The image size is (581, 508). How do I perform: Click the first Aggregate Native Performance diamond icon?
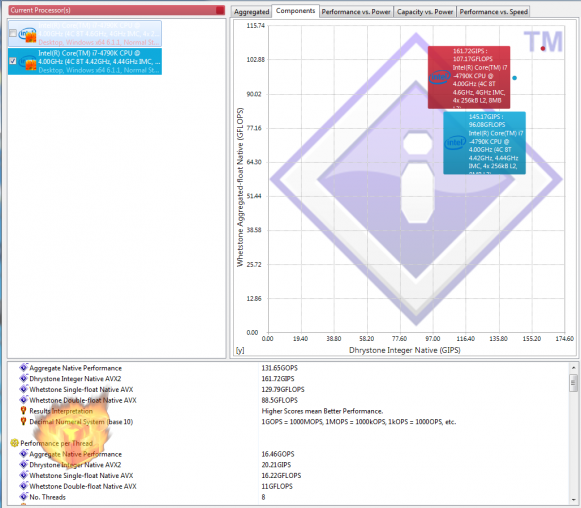[24, 368]
